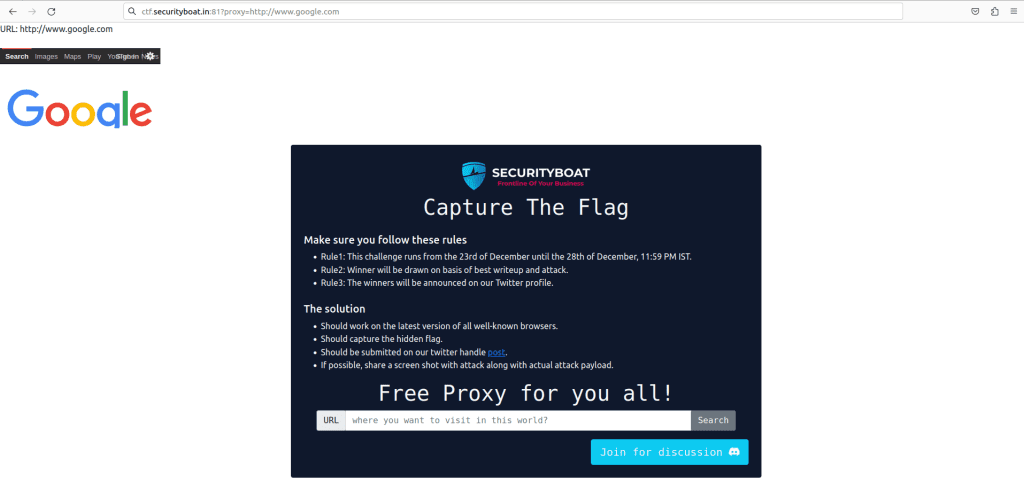Open the browser hamburger menu
Viewport: 1024px width, 490px height.
click(x=1013, y=12)
